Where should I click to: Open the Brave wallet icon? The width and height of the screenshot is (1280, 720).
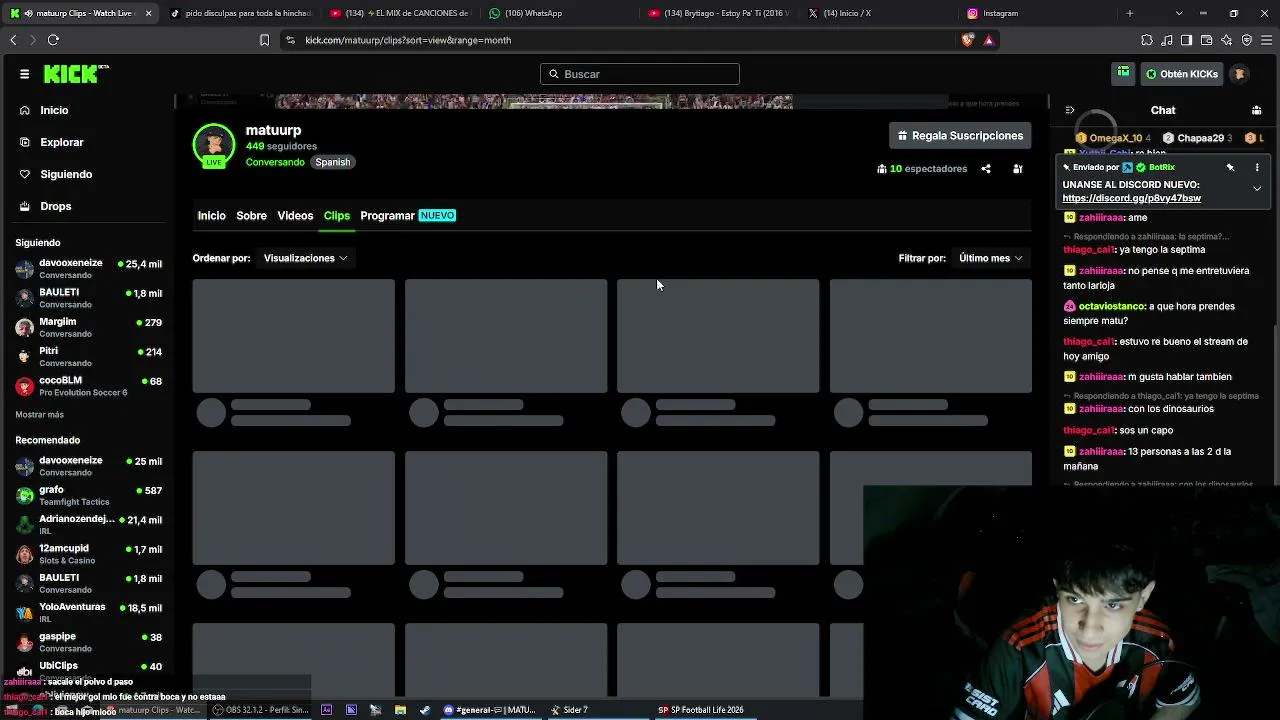click(1206, 40)
